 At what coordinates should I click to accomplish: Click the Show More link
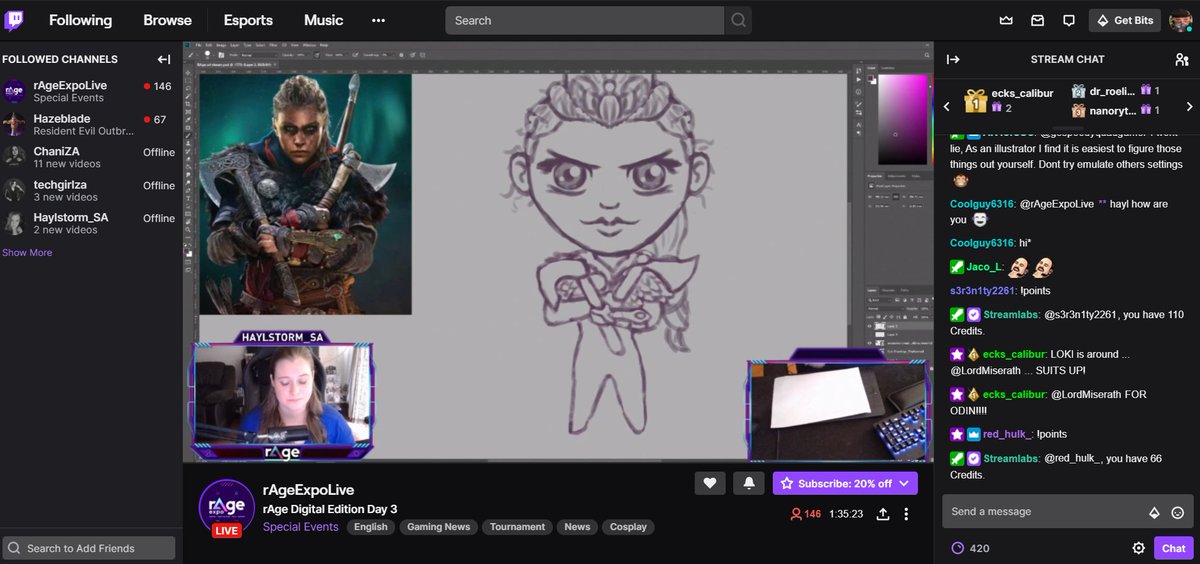pyautogui.click(x=27, y=253)
